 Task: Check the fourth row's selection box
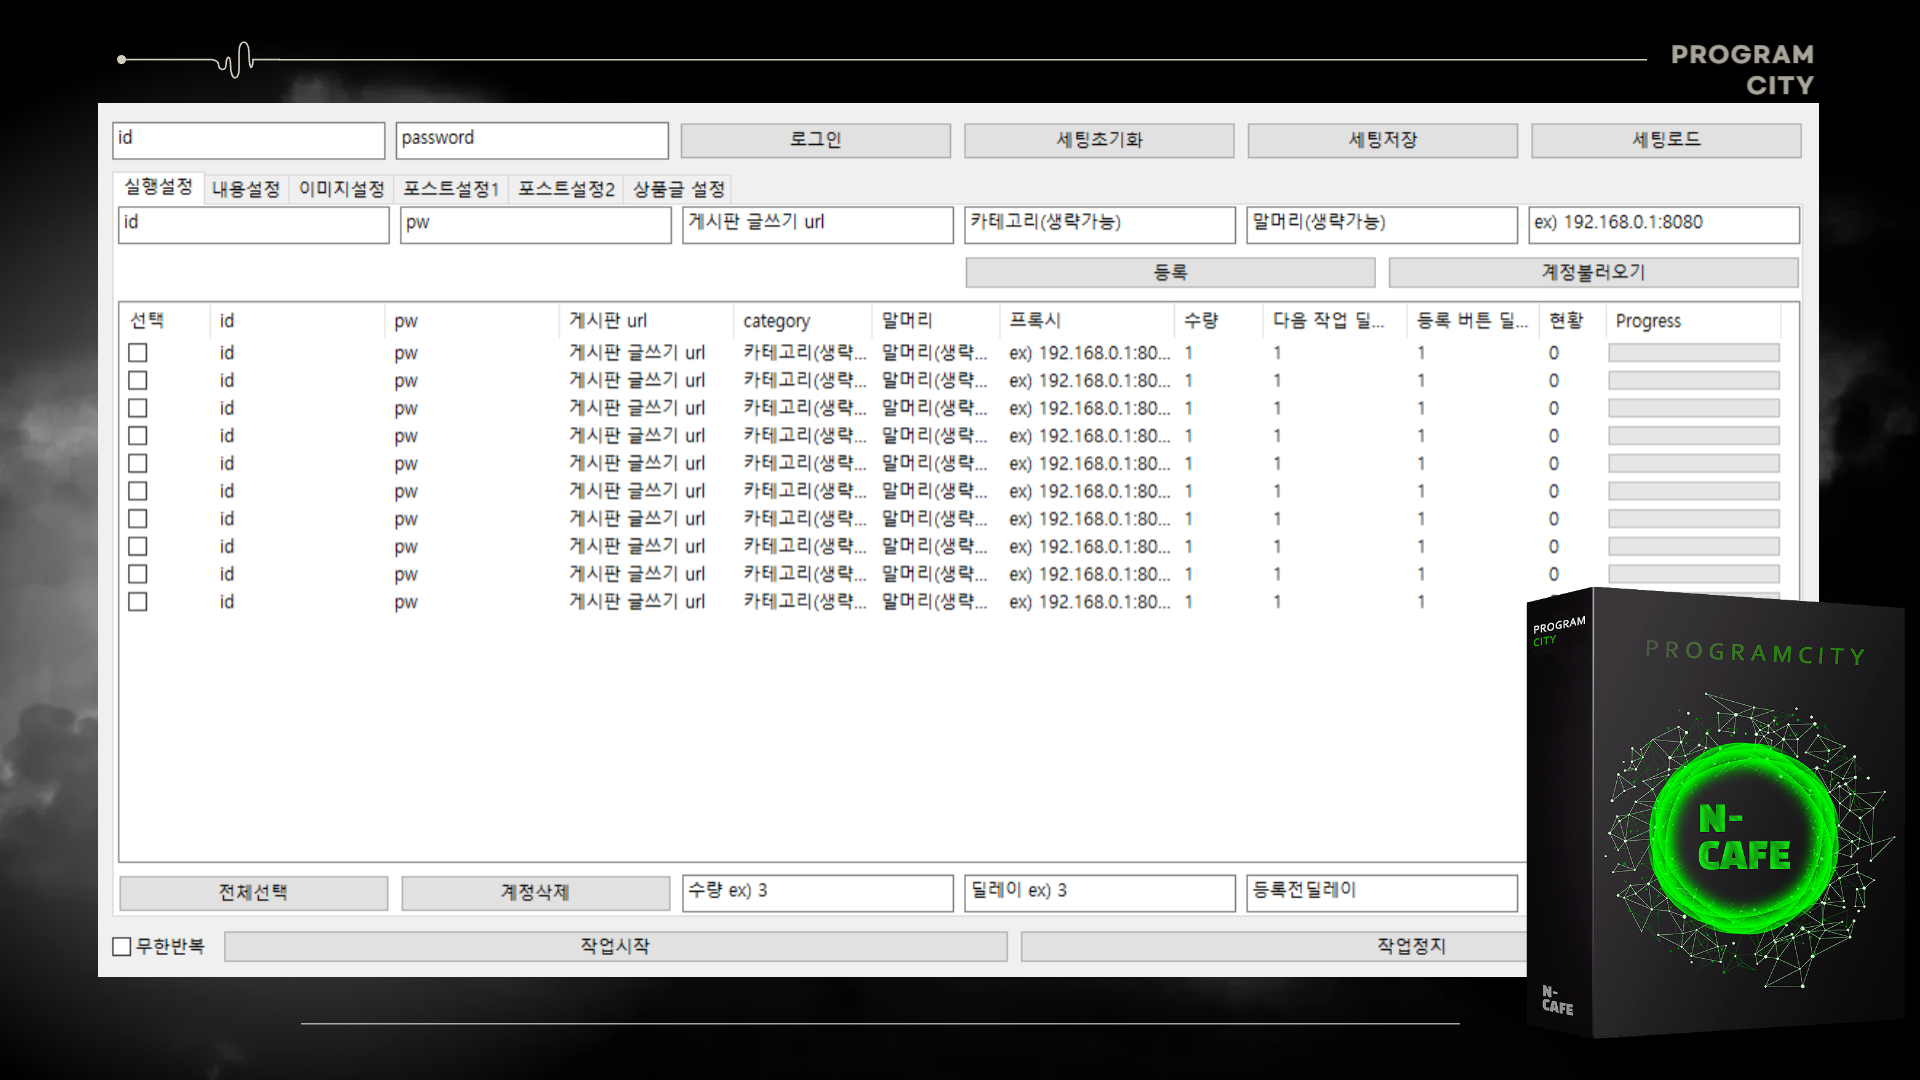click(x=138, y=436)
